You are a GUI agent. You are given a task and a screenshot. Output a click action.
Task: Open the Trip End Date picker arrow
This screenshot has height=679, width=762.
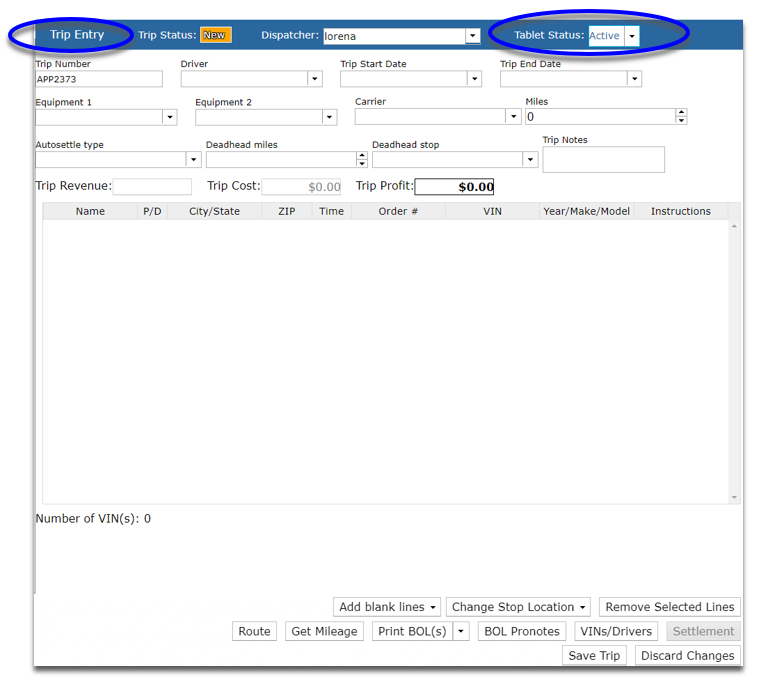tap(634, 79)
